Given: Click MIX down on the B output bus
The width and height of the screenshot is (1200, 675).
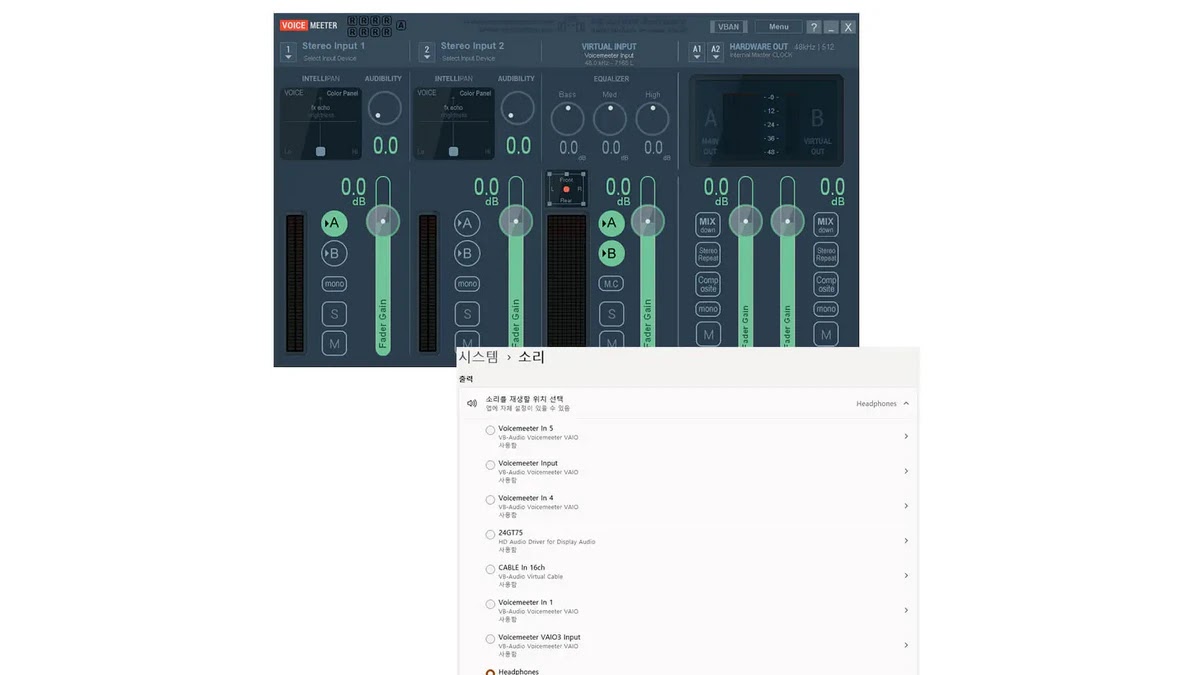Looking at the screenshot, I should click(x=826, y=225).
